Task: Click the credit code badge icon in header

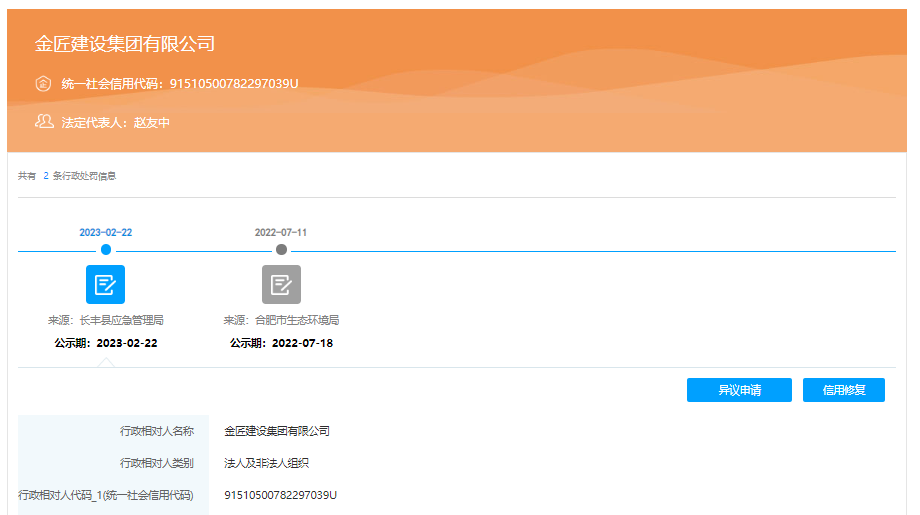Action: pos(43,83)
